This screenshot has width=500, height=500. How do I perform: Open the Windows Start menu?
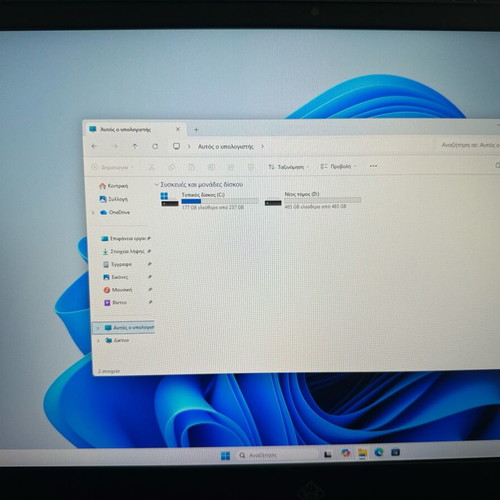pyautogui.click(x=225, y=456)
